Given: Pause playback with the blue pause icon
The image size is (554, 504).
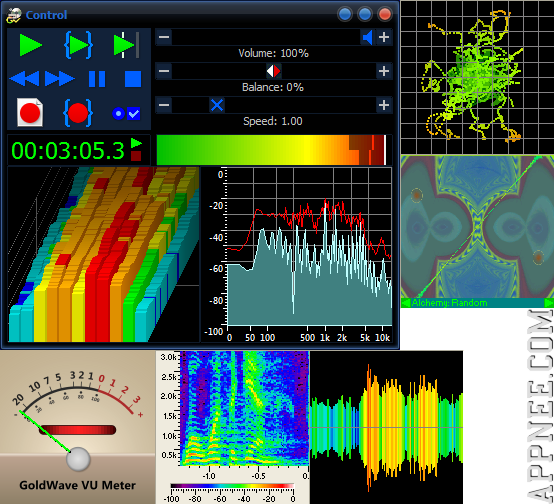Looking at the screenshot, I should click(x=97, y=79).
